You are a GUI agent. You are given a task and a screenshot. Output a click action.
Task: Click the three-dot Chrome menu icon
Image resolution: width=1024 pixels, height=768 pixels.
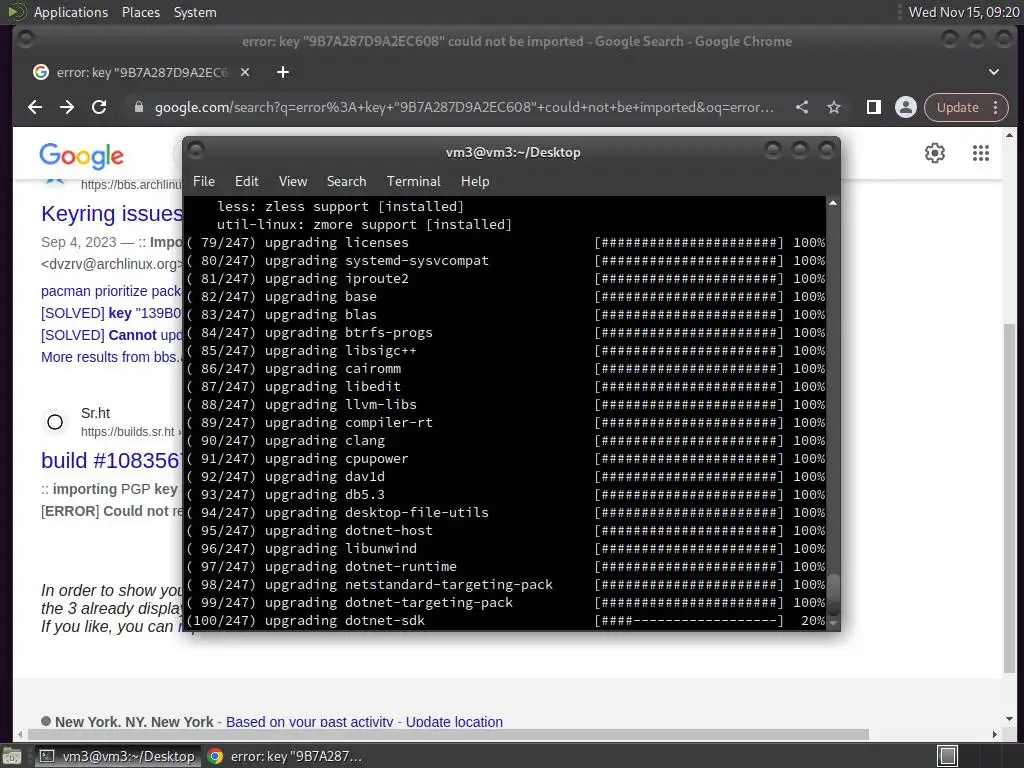coord(995,107)
